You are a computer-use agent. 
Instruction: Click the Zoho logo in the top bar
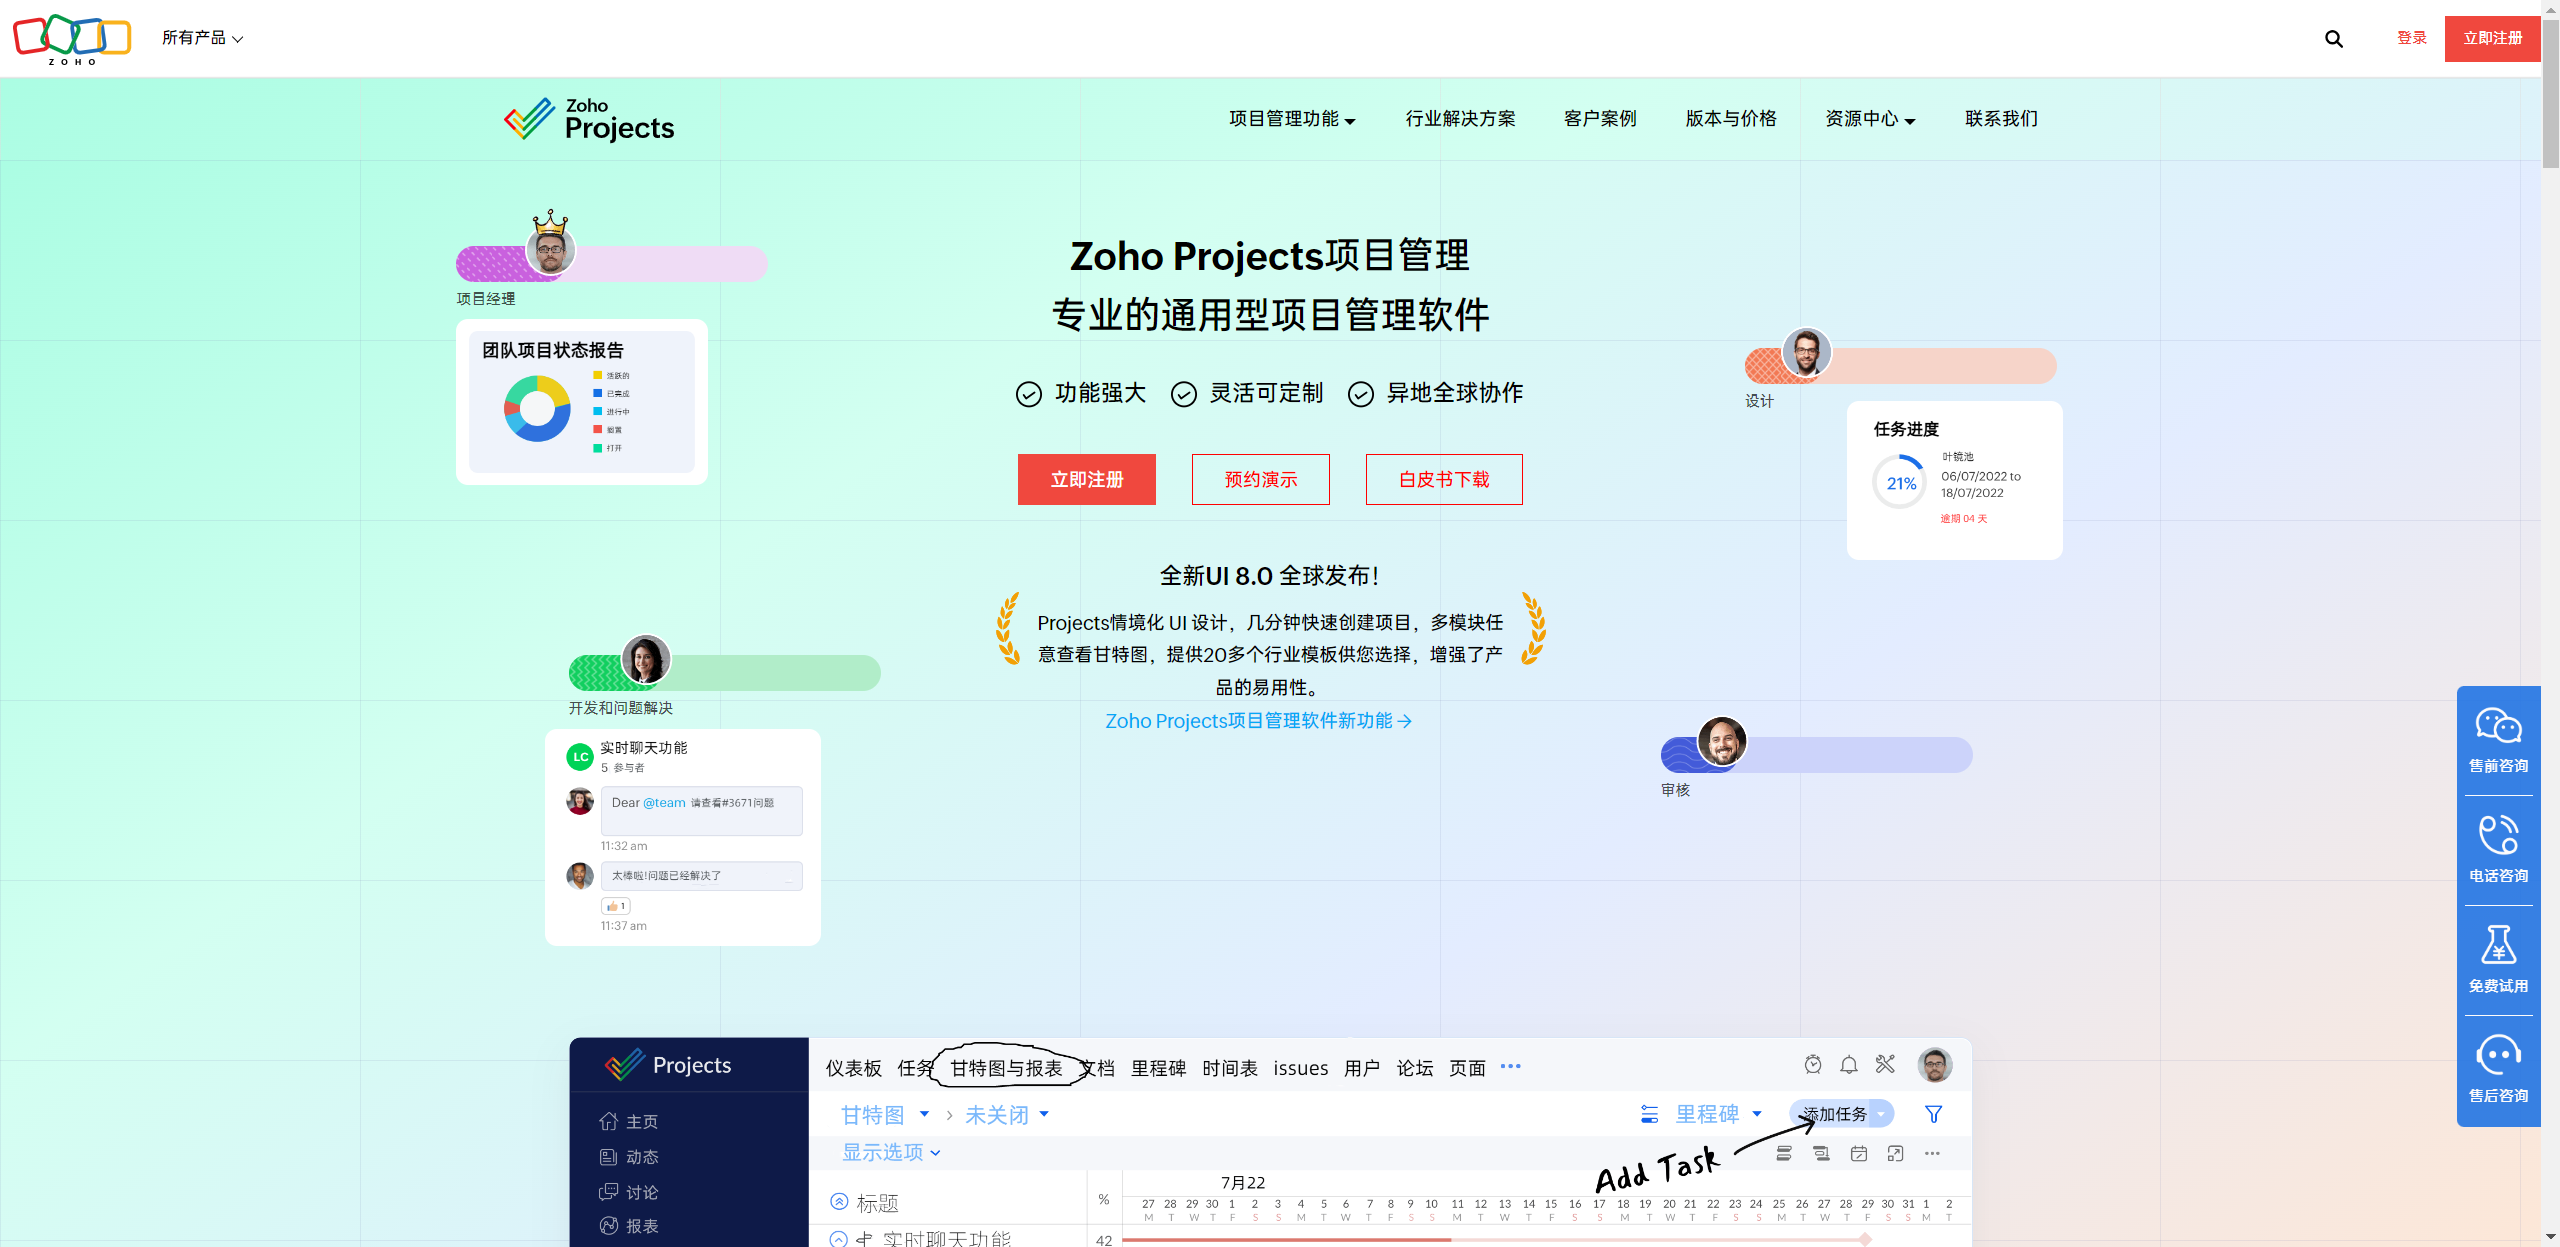[72, 39]
